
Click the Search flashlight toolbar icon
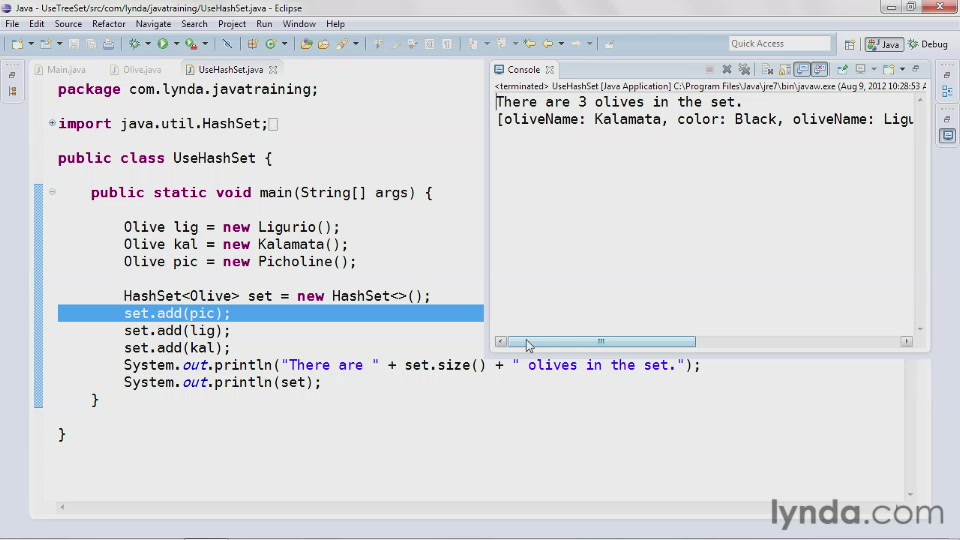(x=342, y=44)
